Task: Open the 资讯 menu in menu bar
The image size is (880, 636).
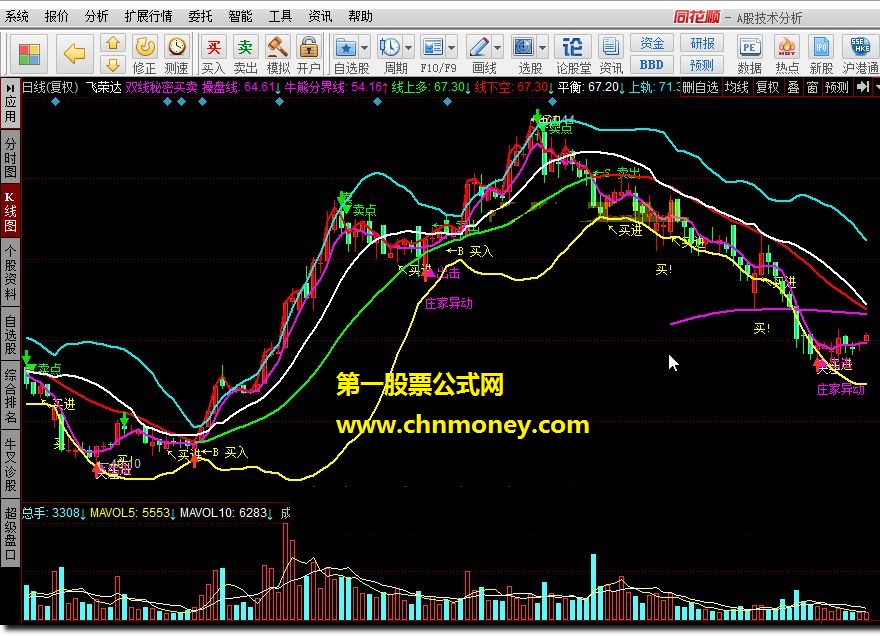Action: 320,17
